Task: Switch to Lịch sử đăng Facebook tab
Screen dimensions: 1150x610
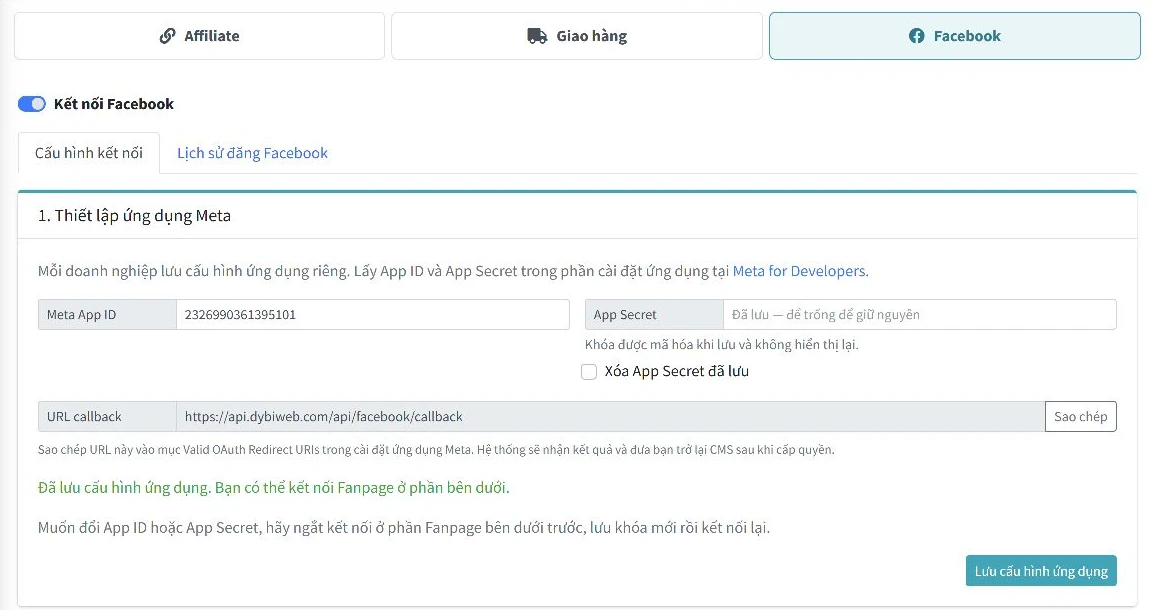Action: 252,153
